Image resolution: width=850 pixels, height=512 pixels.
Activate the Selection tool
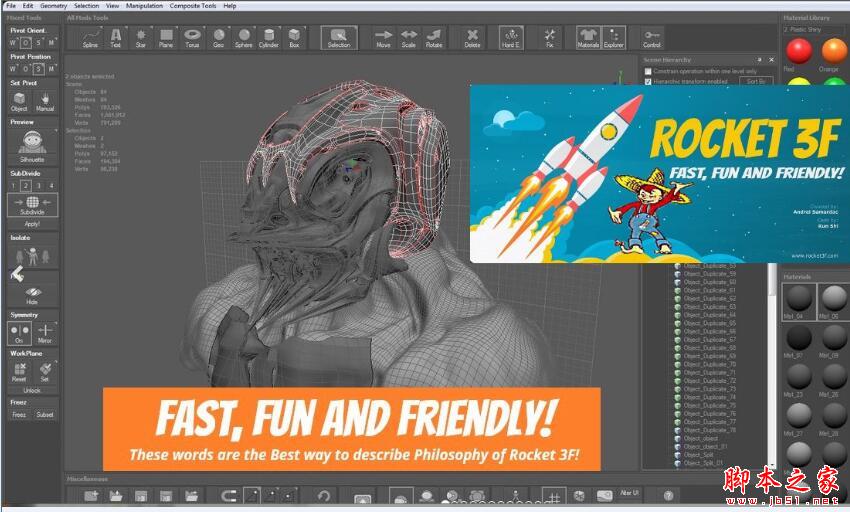click(x=339, y=38)
